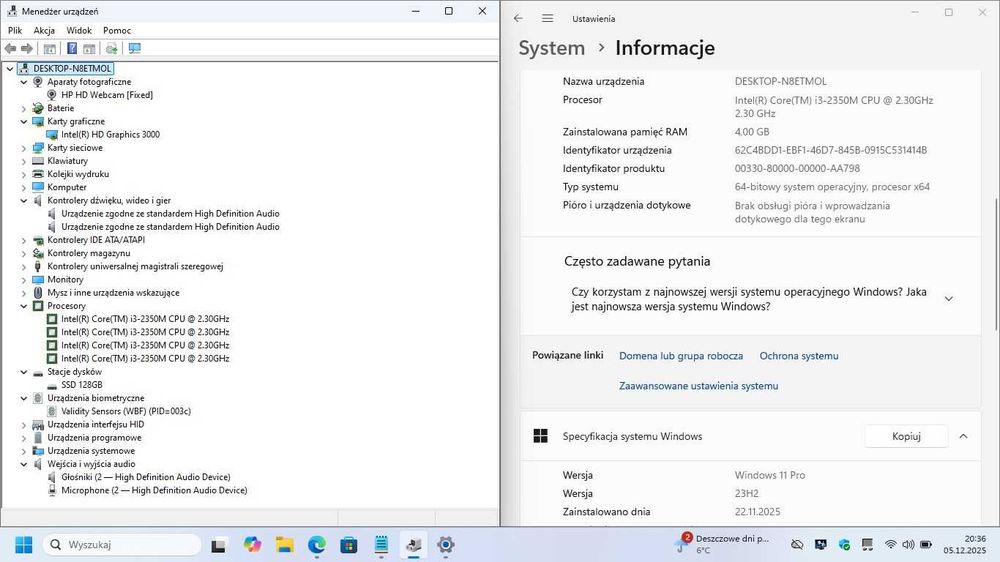This screenshot has height=562, width=1000.
Task: Click System breadcrumb in Settings
Action: point(552,48)
